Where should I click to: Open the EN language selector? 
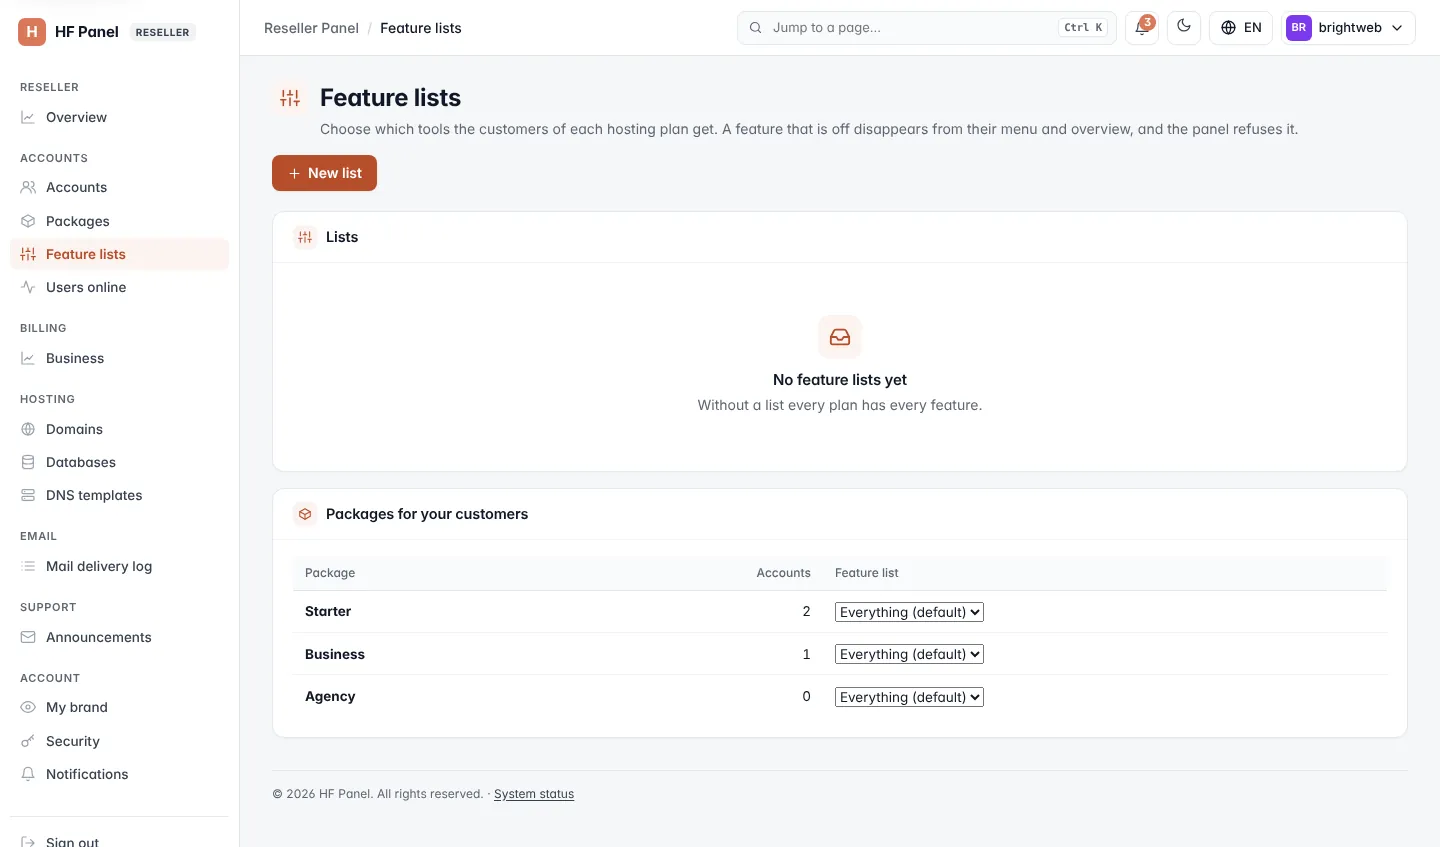click(1241, 28)
